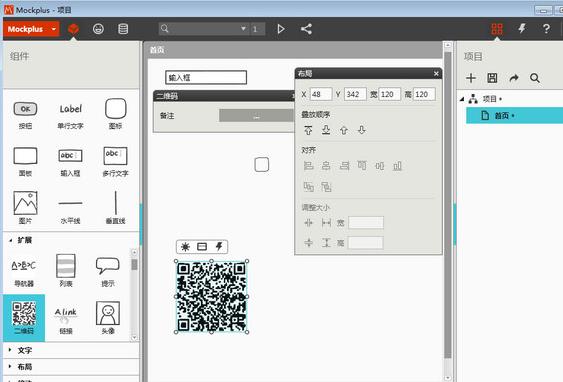Image resolution: width=563 pixels, height=382 pixels.
Task: Open the emoji icon library button
Action: pyautogui.click(x=98, y=29)
